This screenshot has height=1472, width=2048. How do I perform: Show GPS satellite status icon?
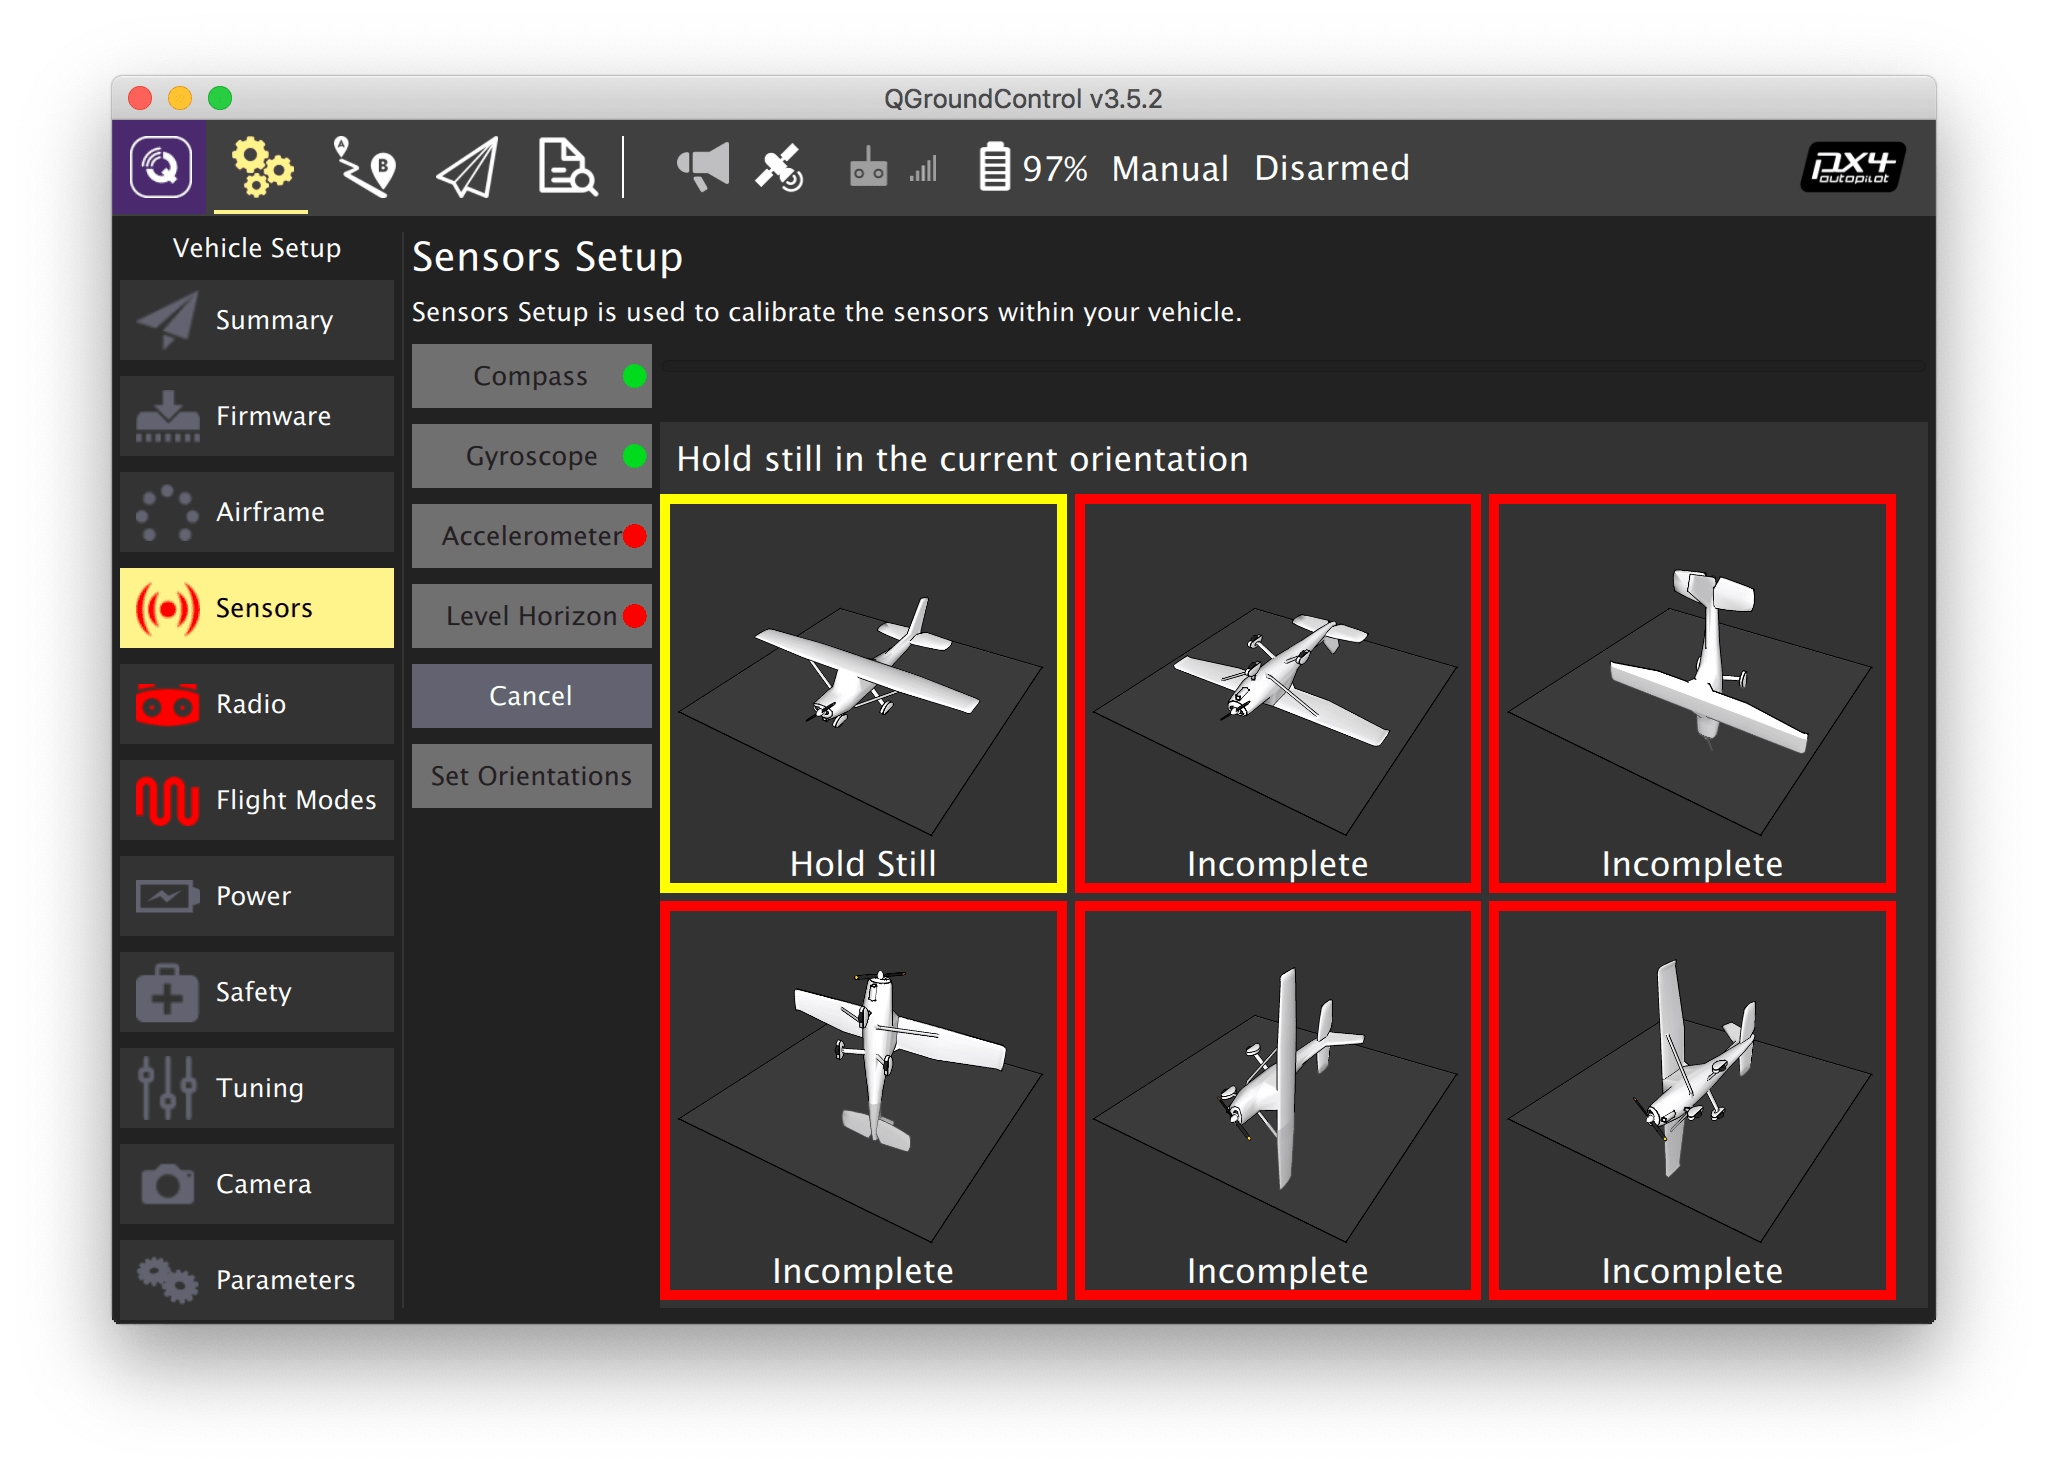click(x=779, y=167)
